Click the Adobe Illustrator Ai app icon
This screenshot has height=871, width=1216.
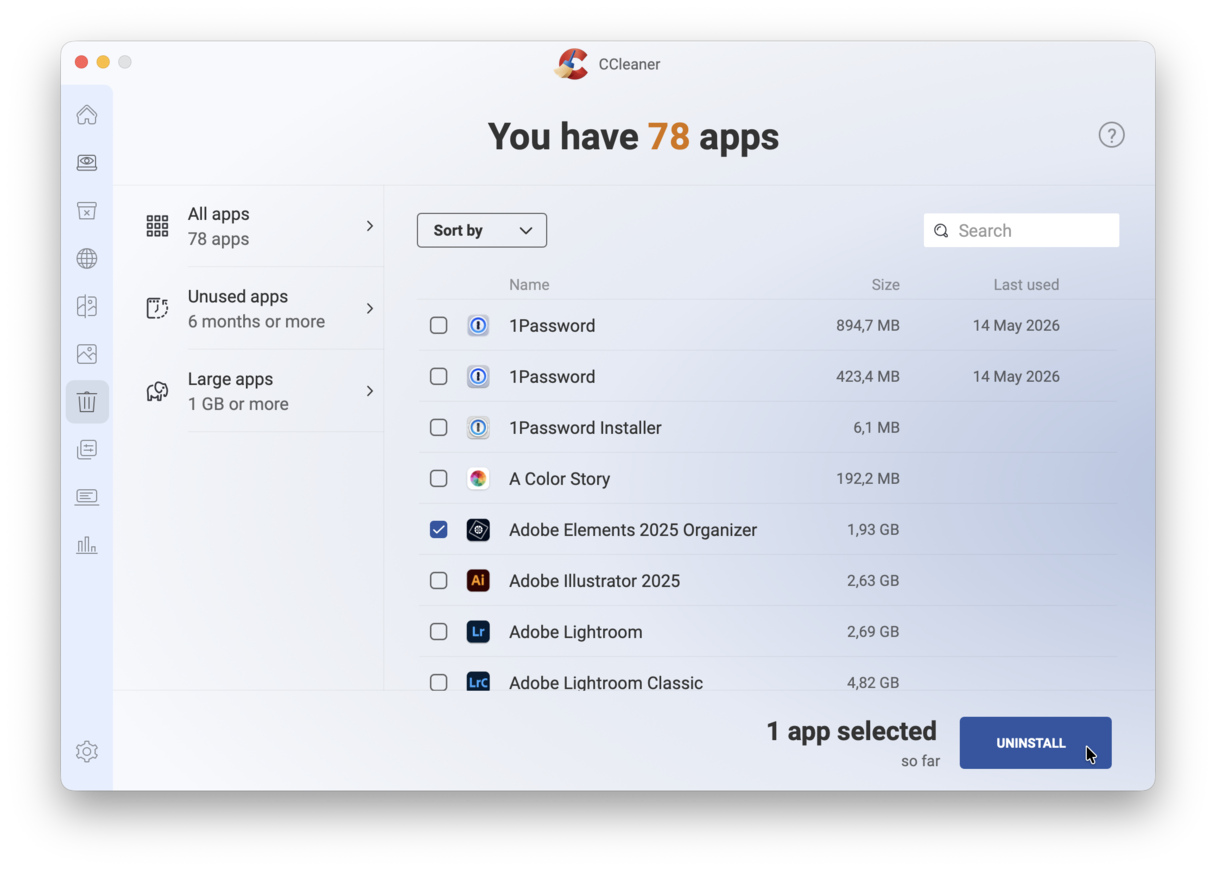(x=478, y=580)
